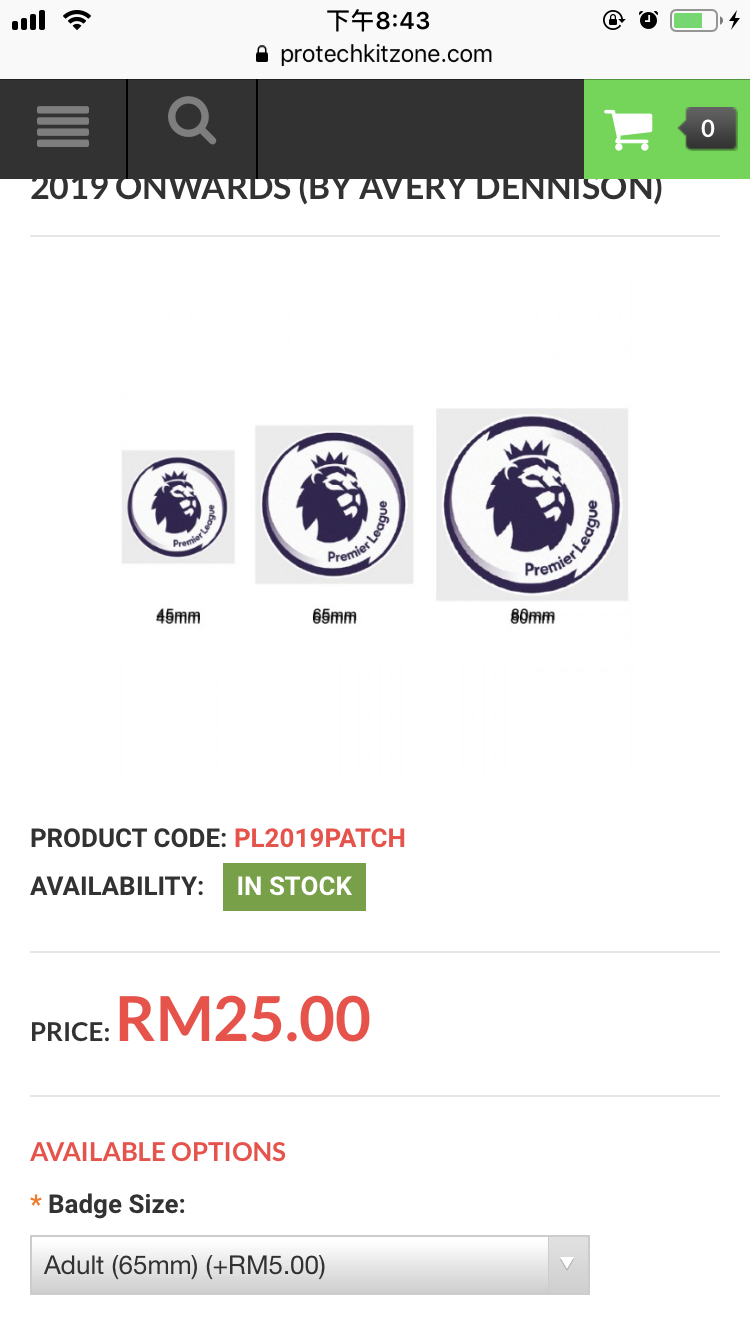Click the IN STOCK availability label
The height and width of the screenshot is (1334, 750).
pos(294,887)
